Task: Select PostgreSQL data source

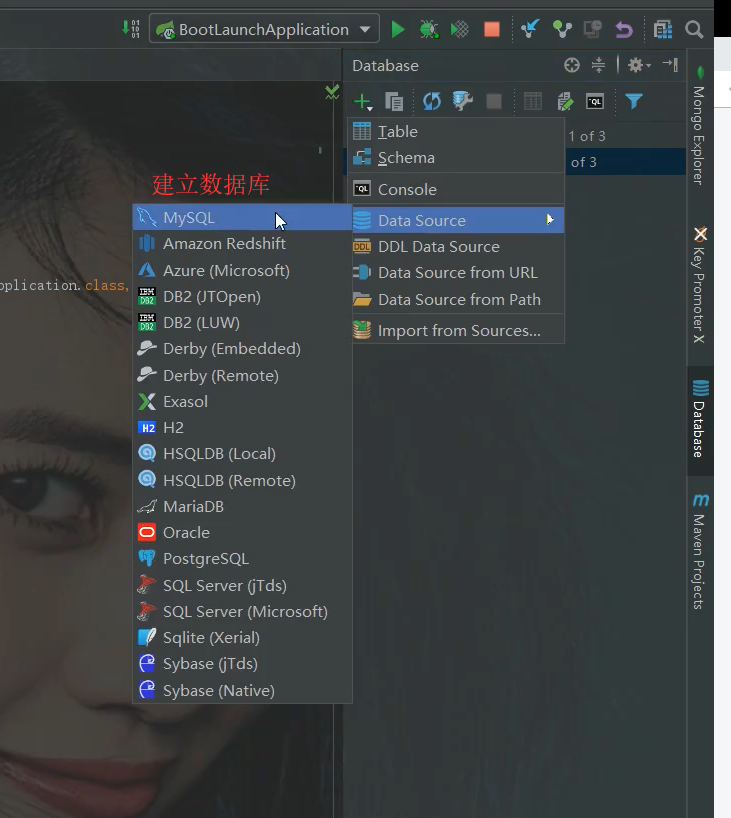Action: [243, 559]
